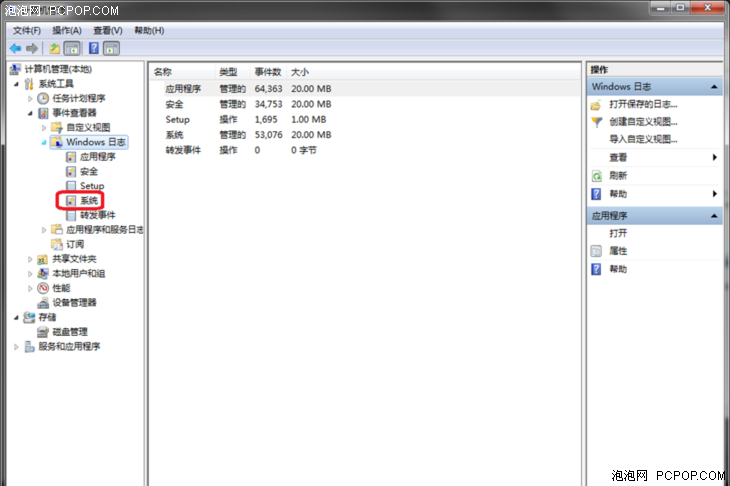
Task: Collapse the 应用程序 actions section
Action: [714, 216]
